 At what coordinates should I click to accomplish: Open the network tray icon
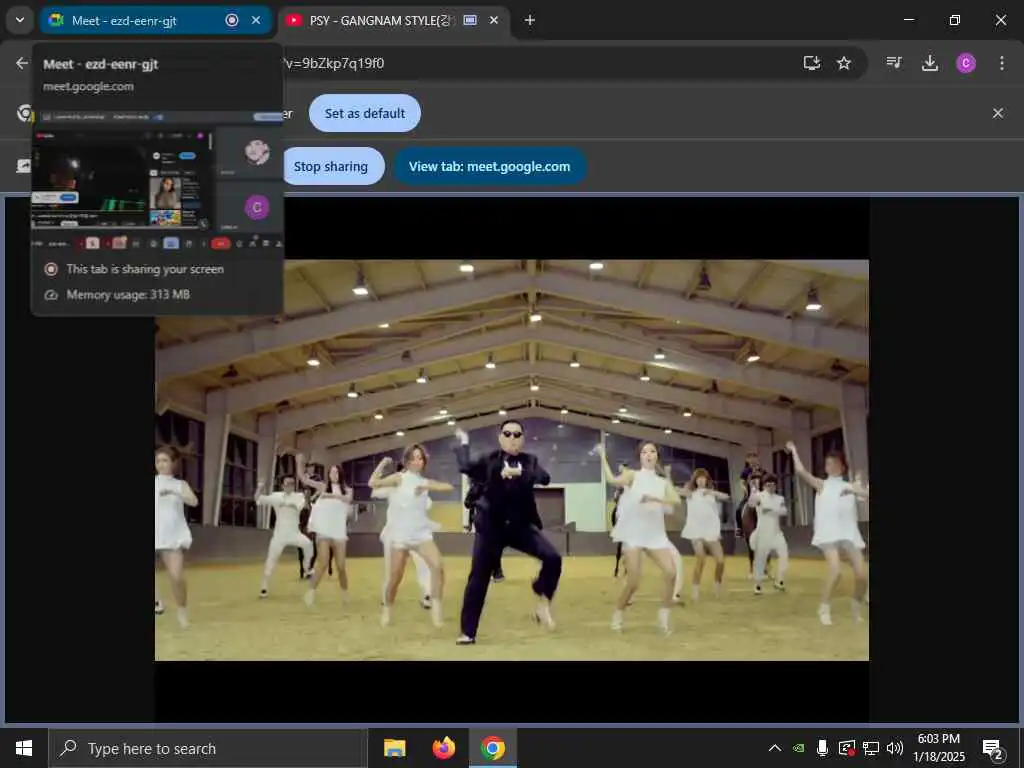point(871,748)
